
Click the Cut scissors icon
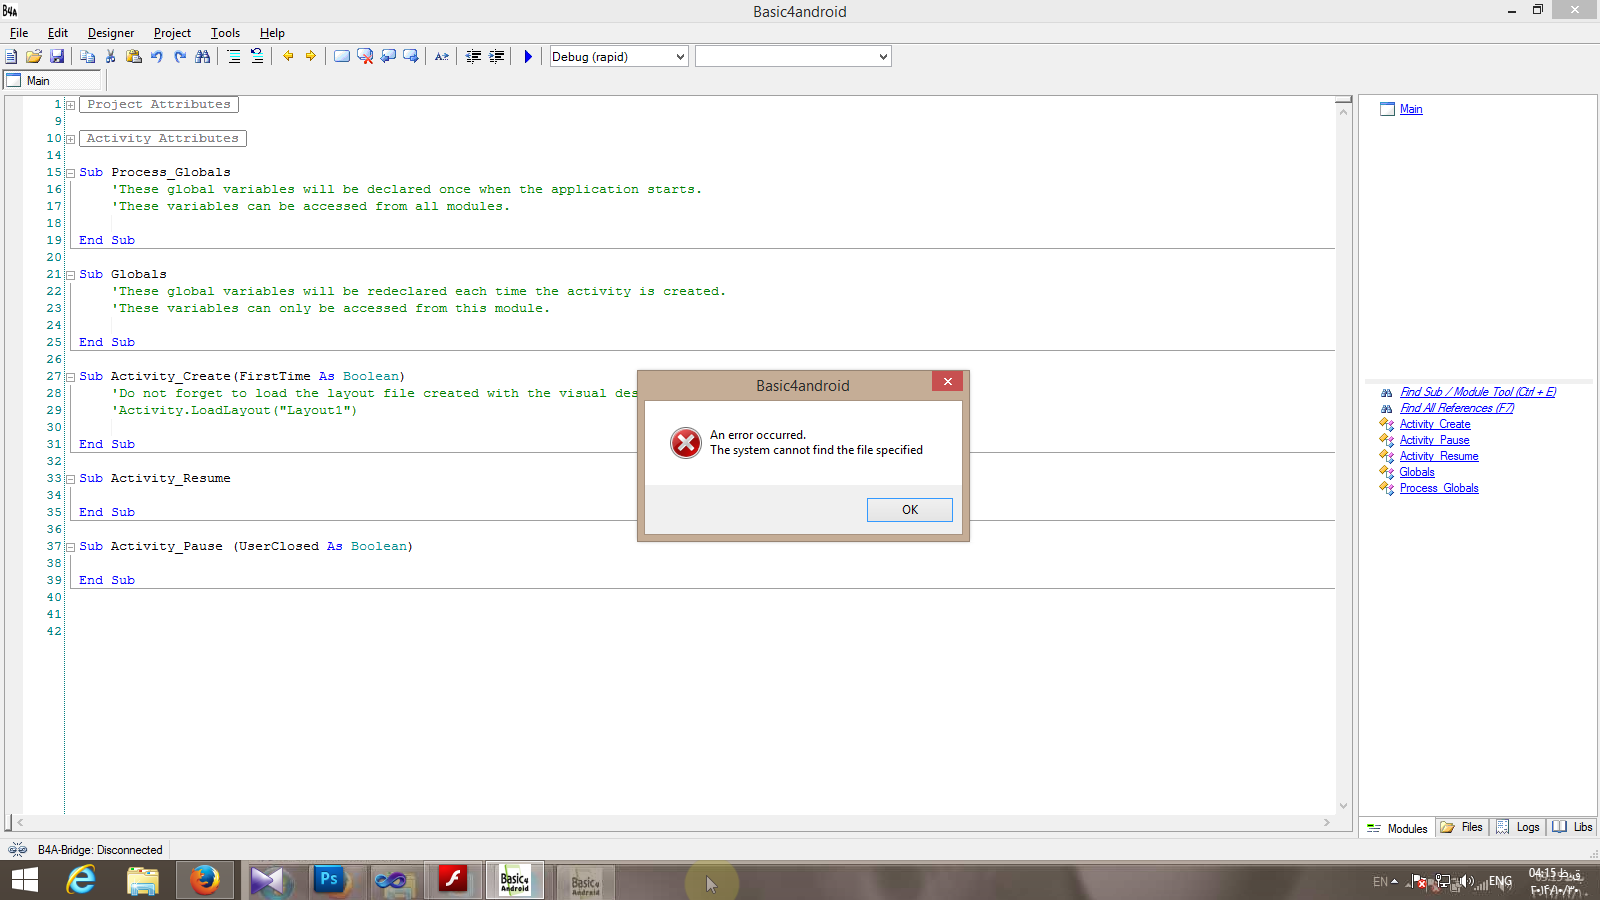tap(111, 57)
